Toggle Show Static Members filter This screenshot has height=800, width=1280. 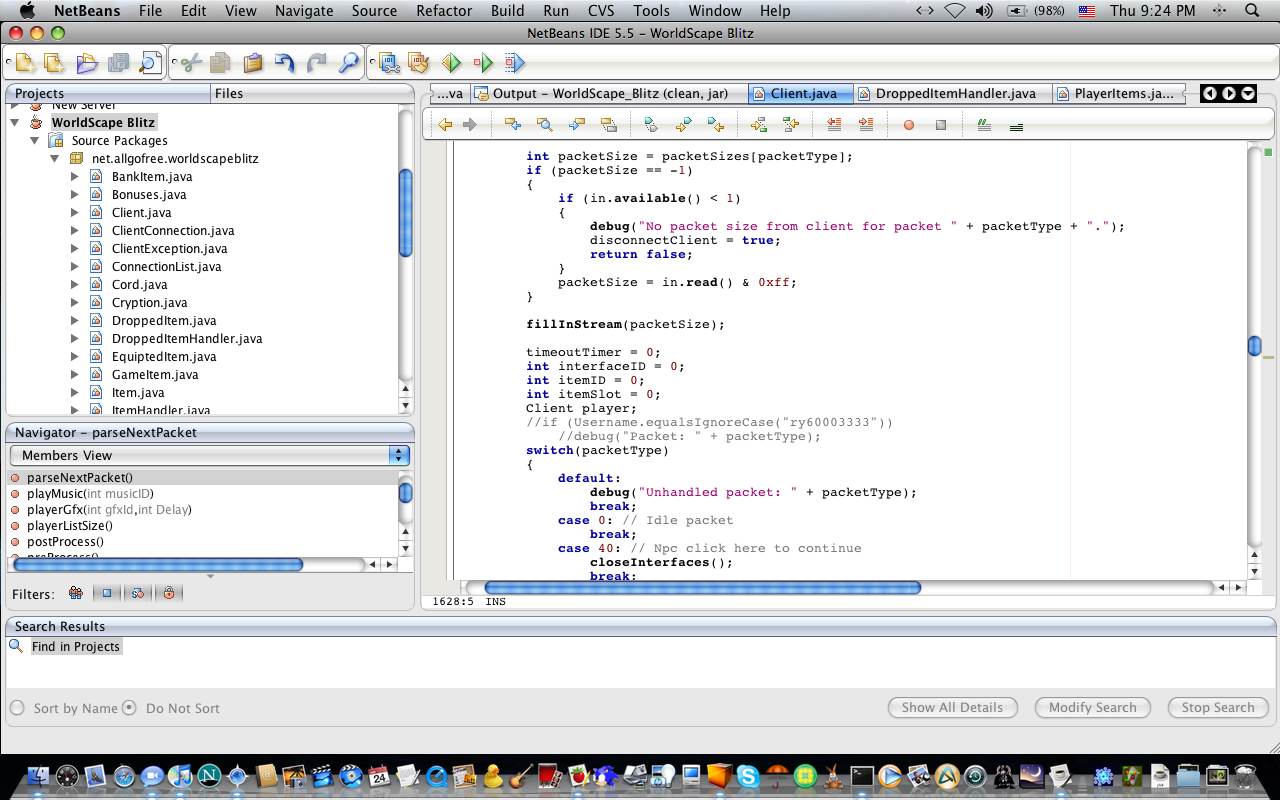point(138,593)
